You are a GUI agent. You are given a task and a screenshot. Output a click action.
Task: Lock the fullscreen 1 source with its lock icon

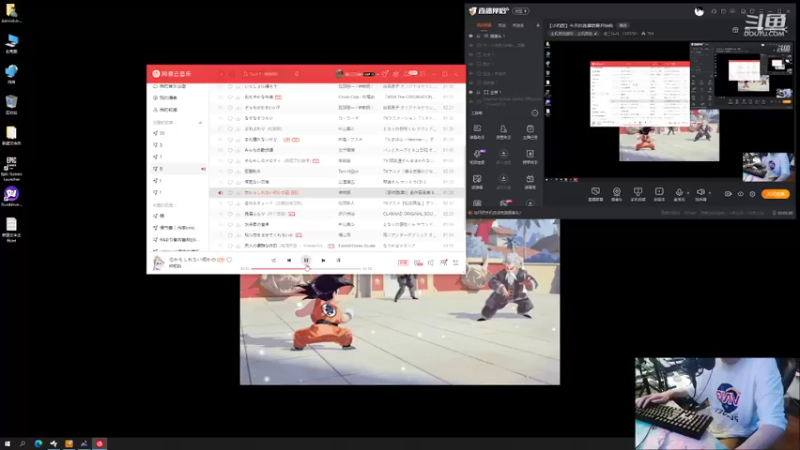tap(479, 92)
